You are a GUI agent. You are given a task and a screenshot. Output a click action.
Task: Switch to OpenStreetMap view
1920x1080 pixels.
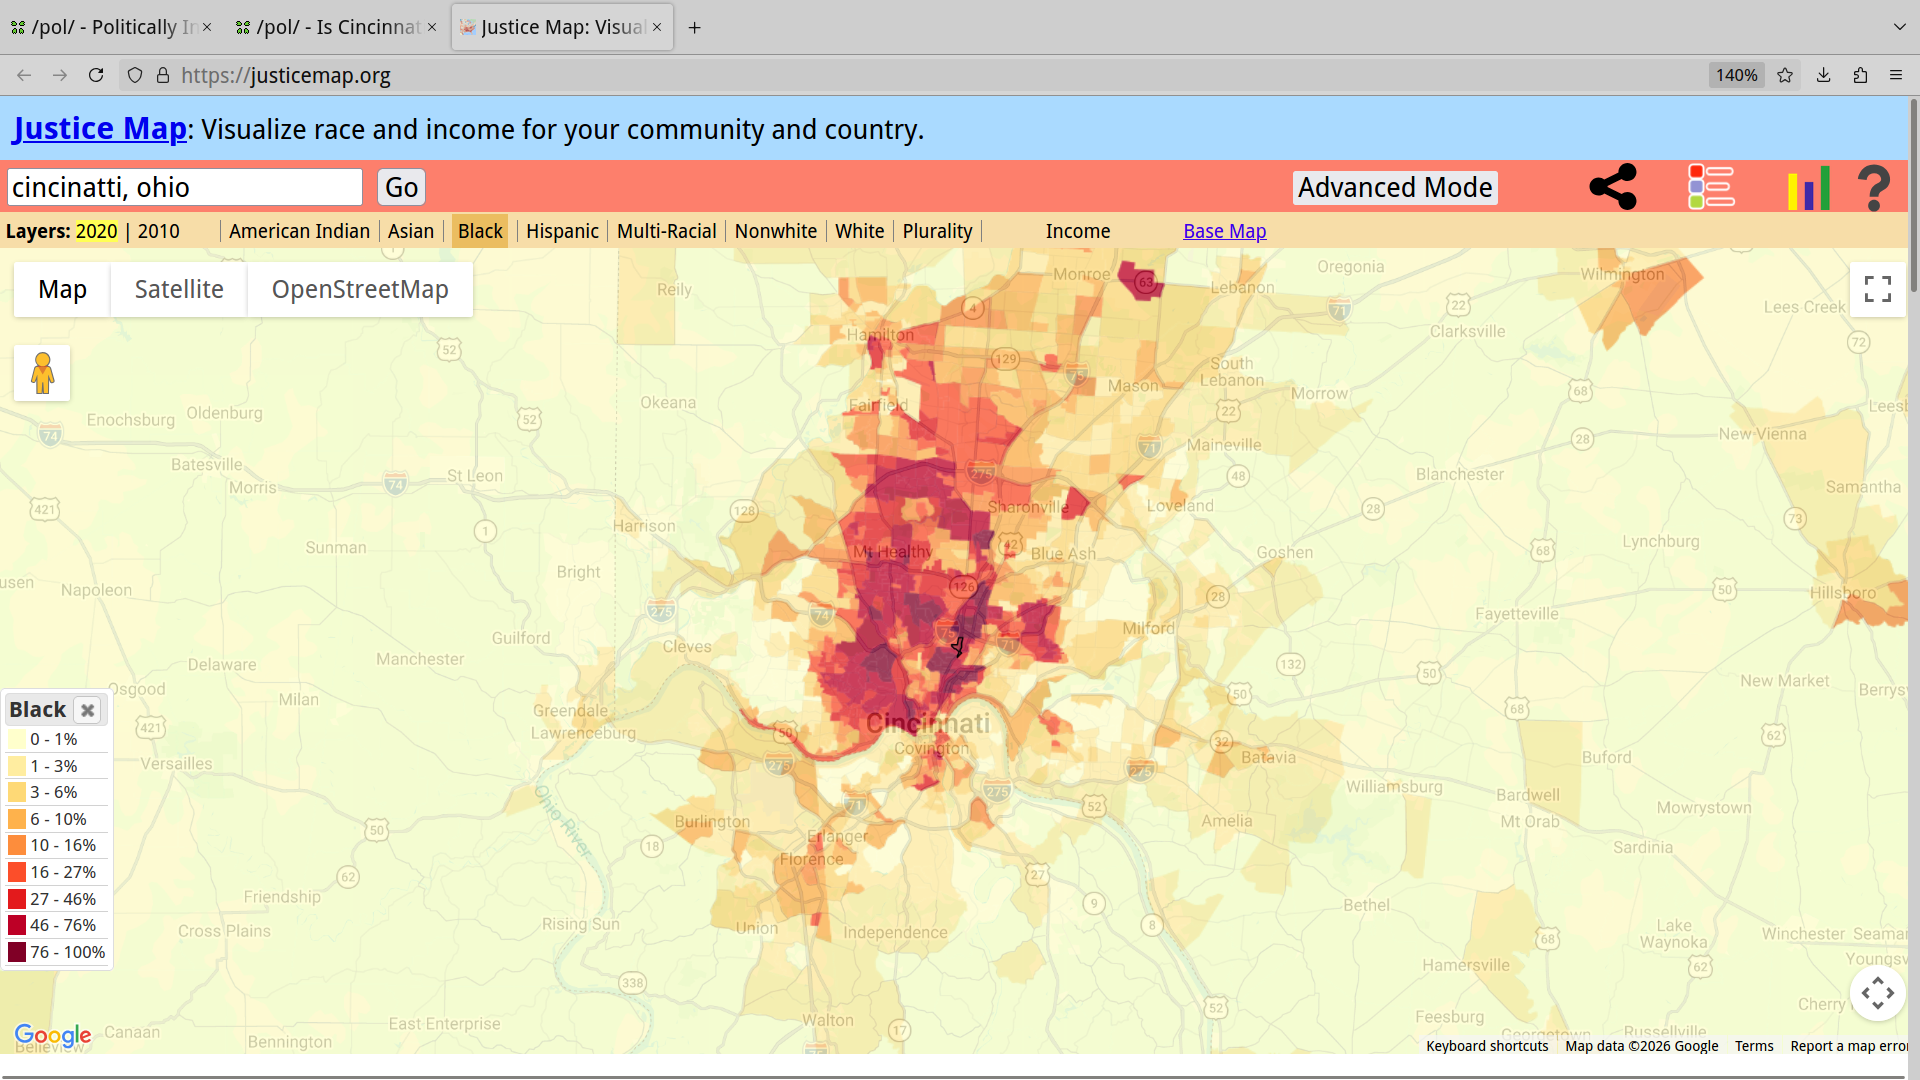360,290
